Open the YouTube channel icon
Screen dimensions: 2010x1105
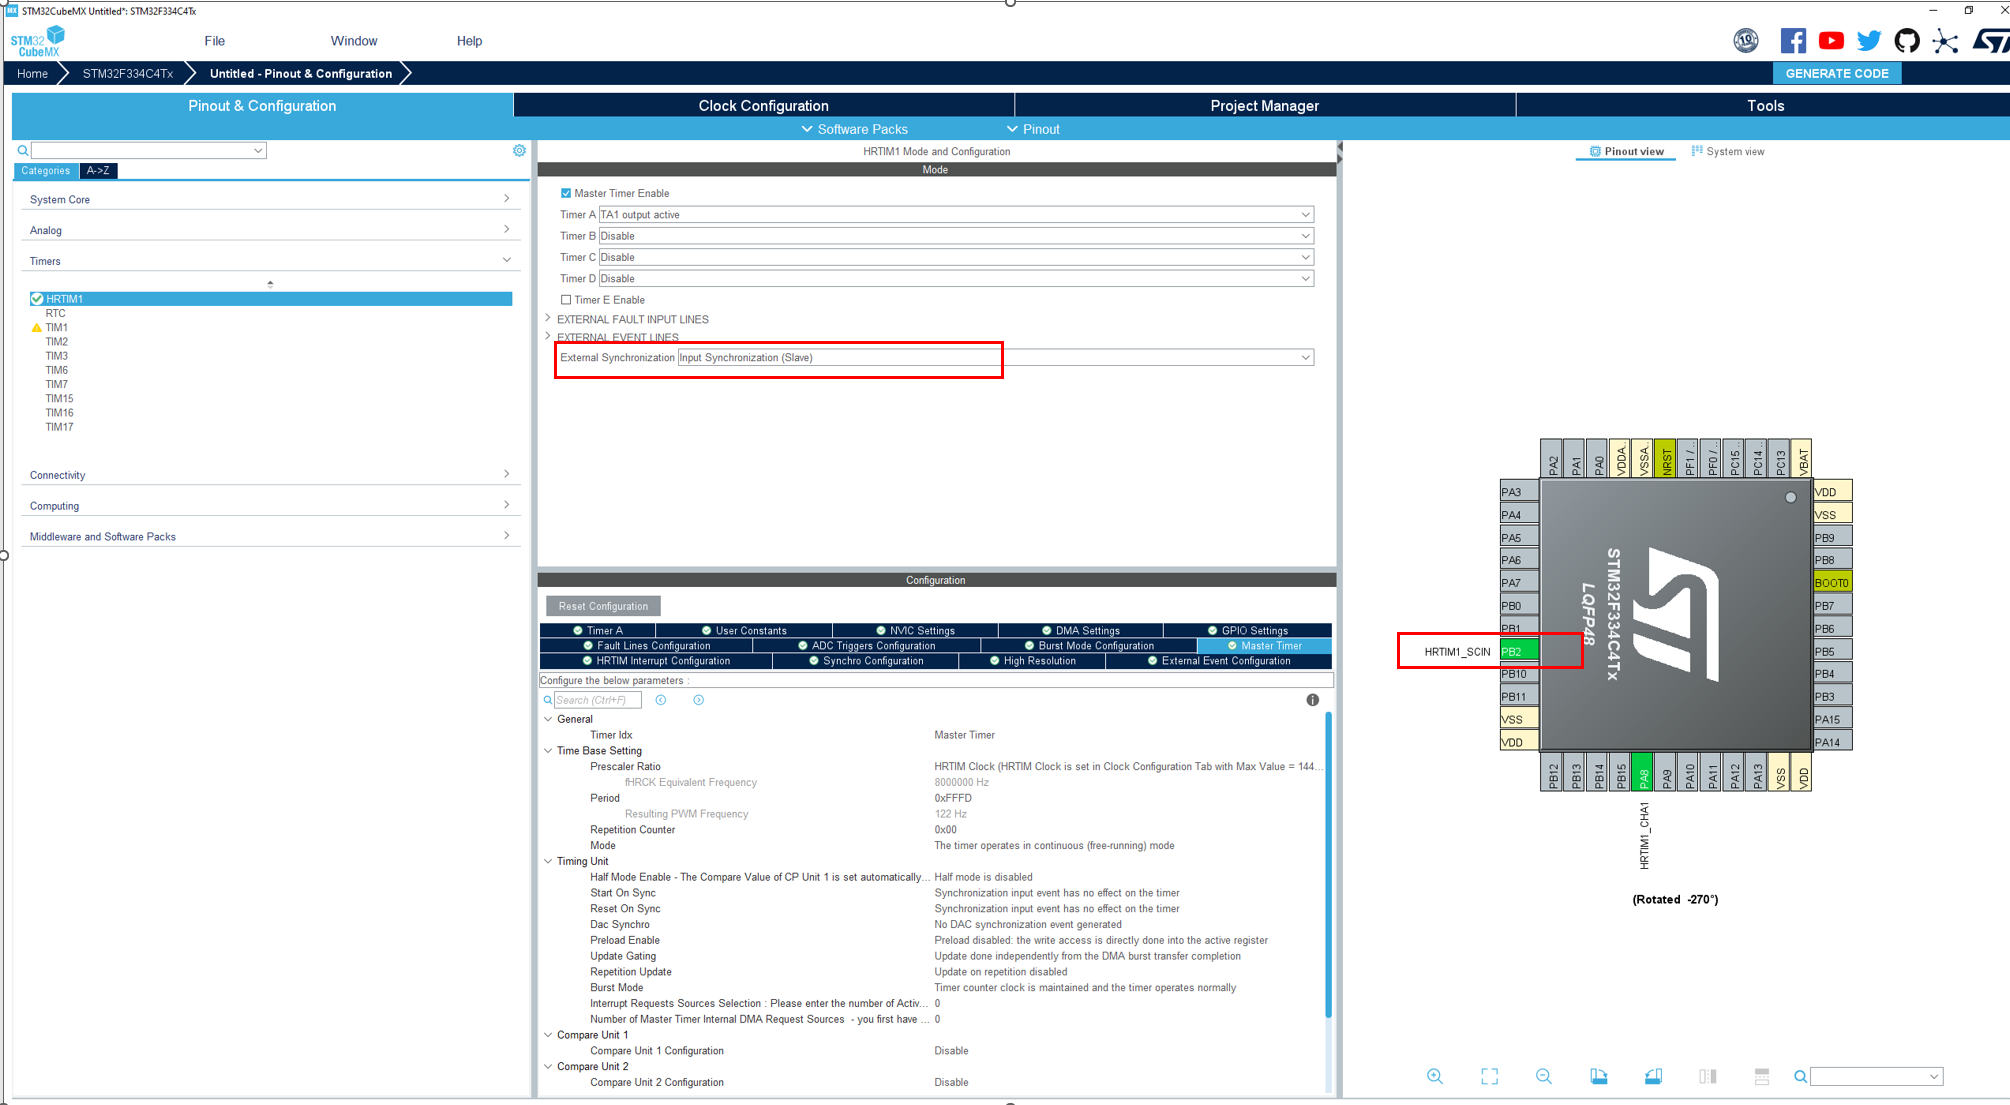tap(1831, 41)
